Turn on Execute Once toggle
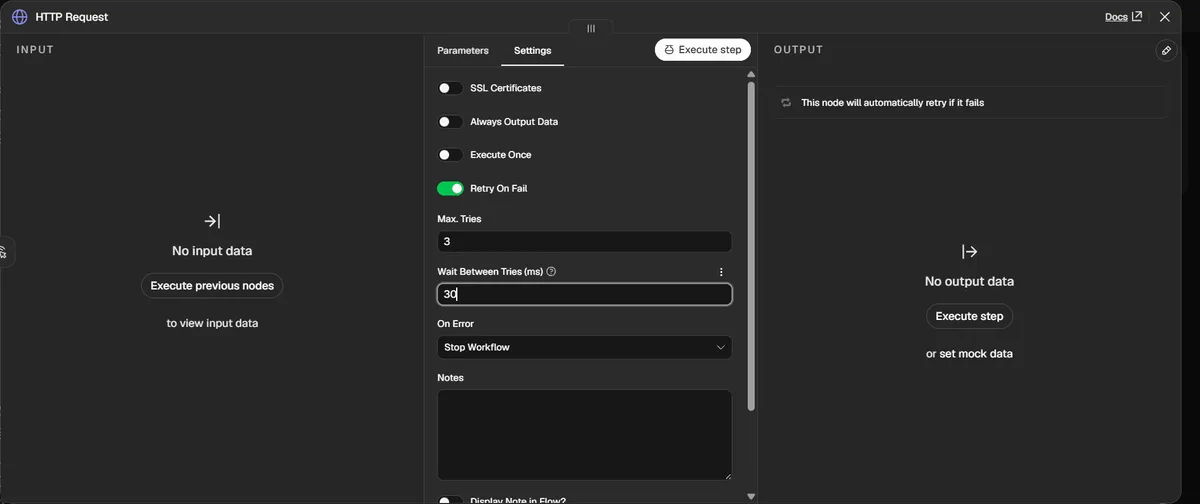This screenshot has height=504, width=1200. click(x=450, y=155)
